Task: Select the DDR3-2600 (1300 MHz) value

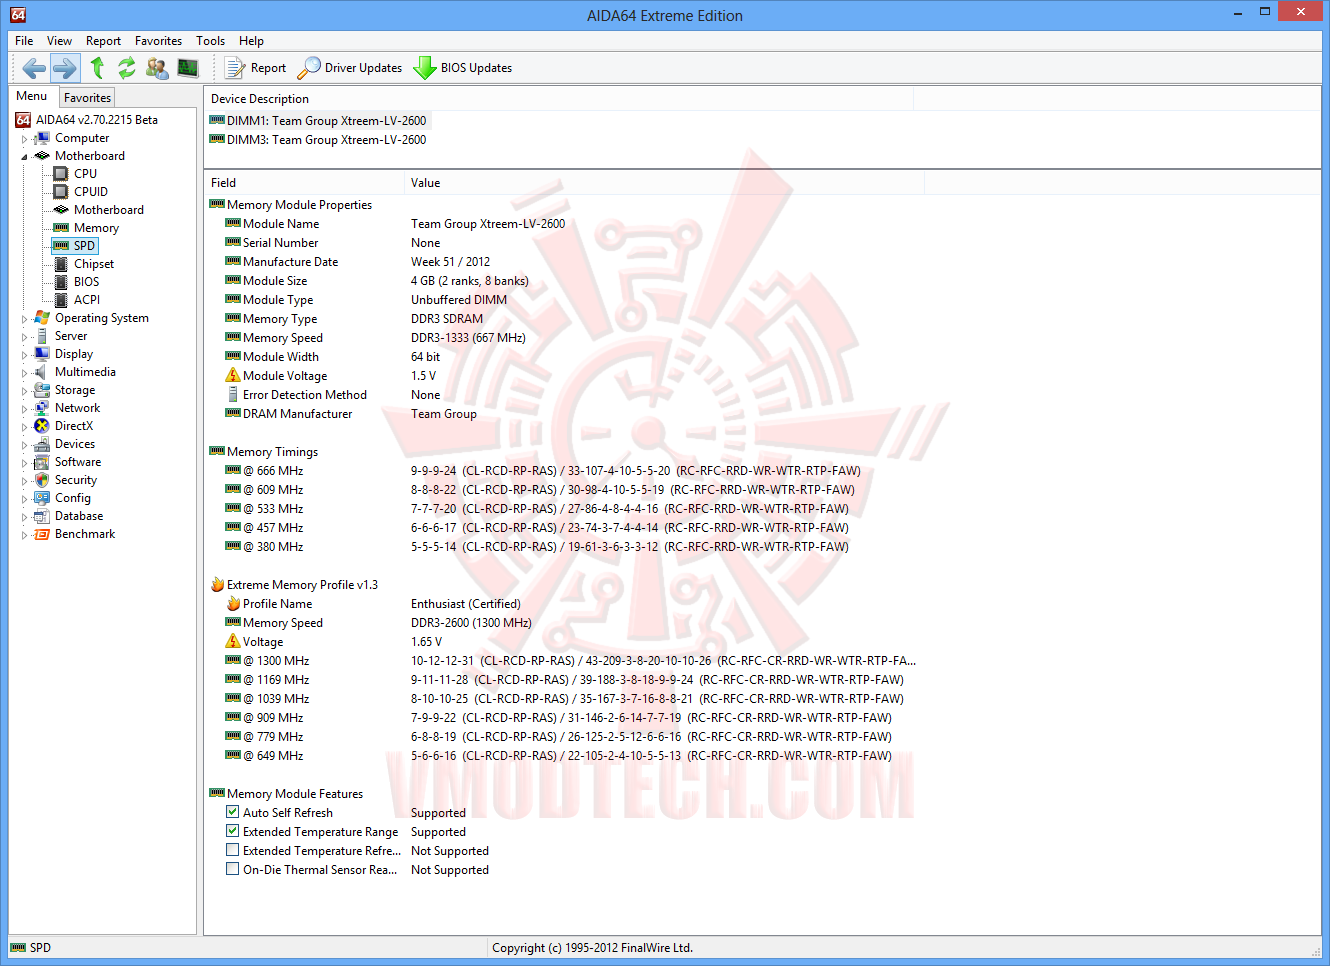Action: (471, 623)
